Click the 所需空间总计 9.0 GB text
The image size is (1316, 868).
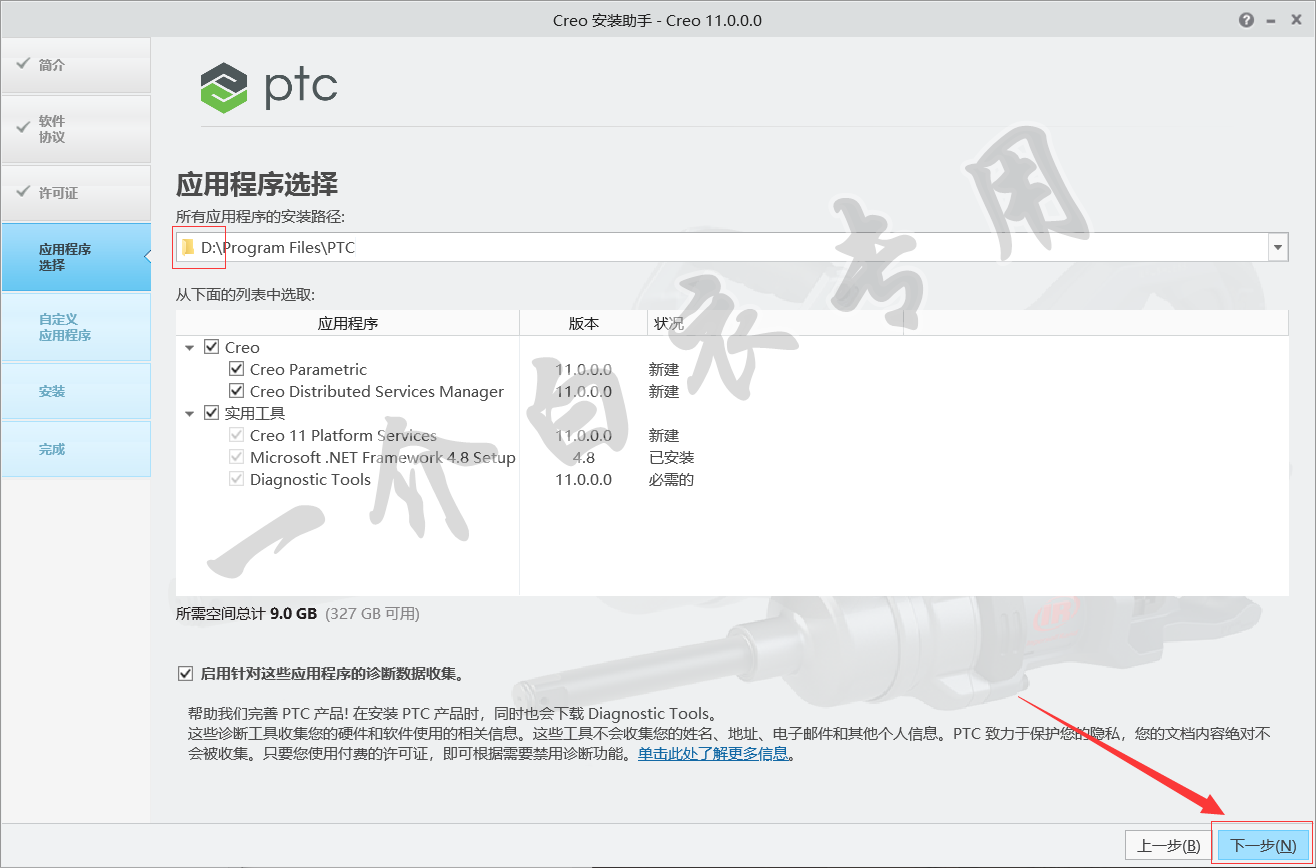pos(246,613)
